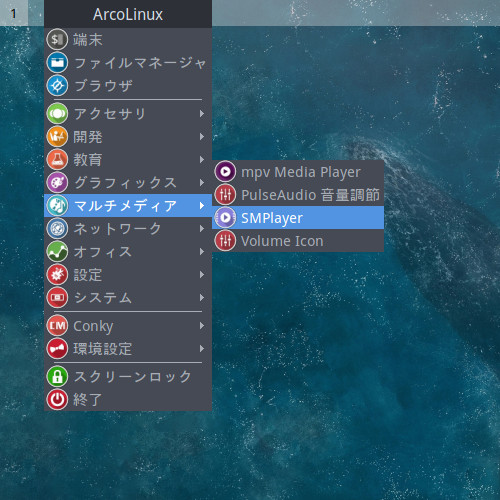Launch ファイルマネージャ from the menu

[x=128, y=62]
